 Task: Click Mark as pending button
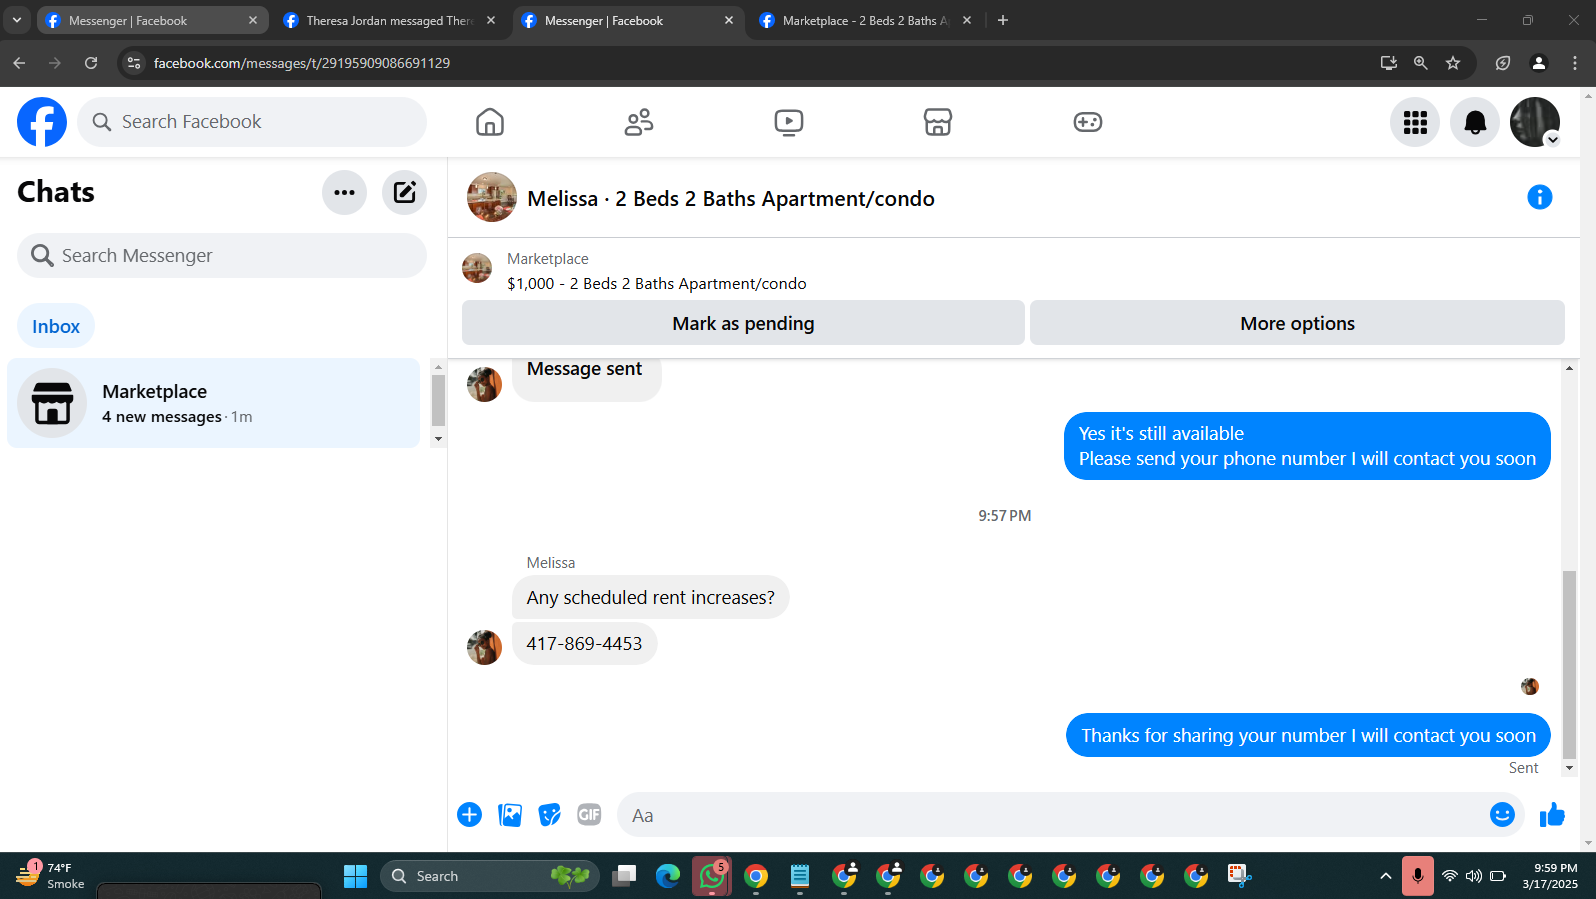[x=743, y=323]
